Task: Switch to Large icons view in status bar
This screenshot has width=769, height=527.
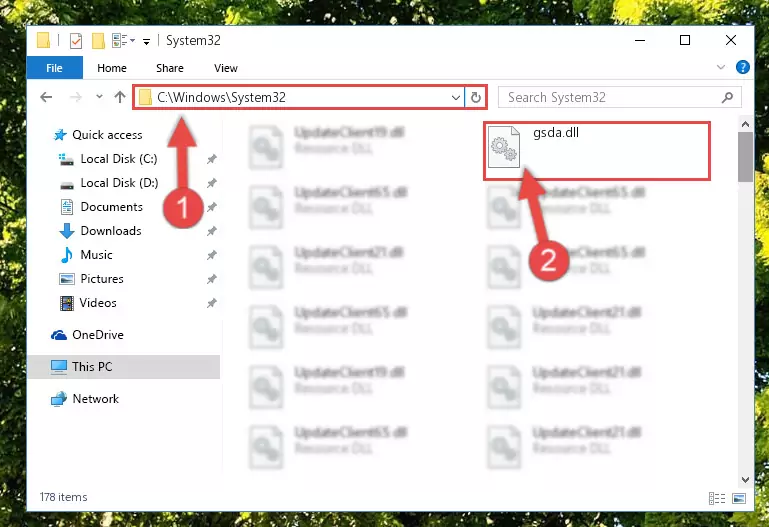Action: coord(739,499)
